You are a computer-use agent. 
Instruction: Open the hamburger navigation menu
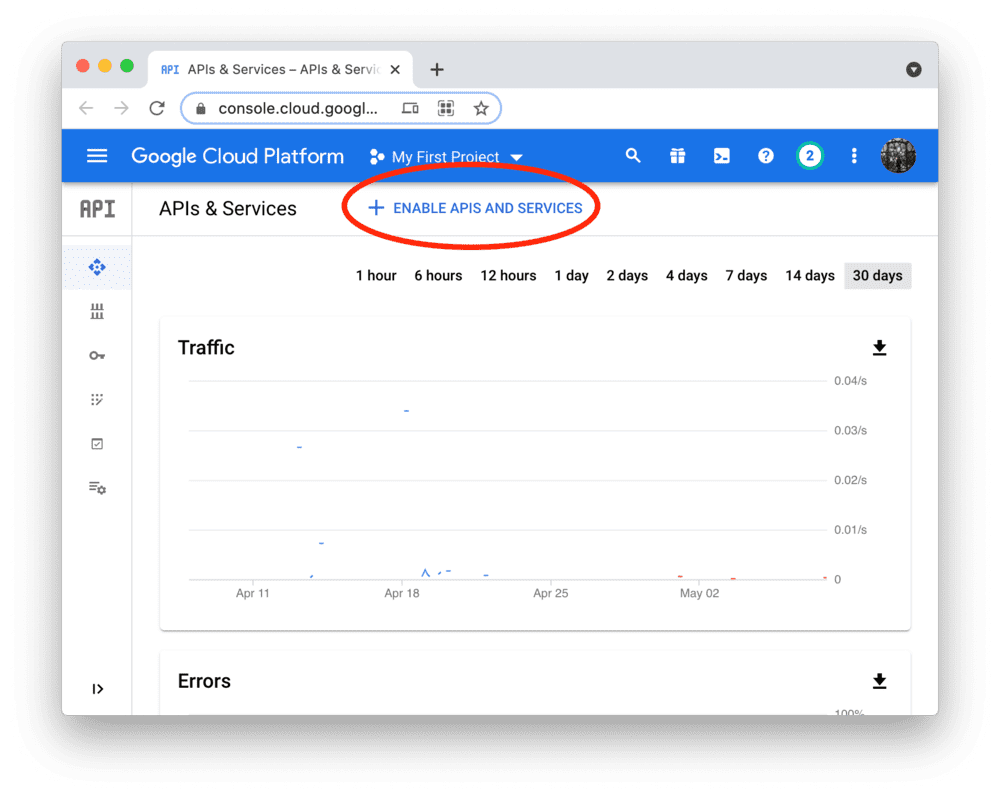click(x=97, y=156)
